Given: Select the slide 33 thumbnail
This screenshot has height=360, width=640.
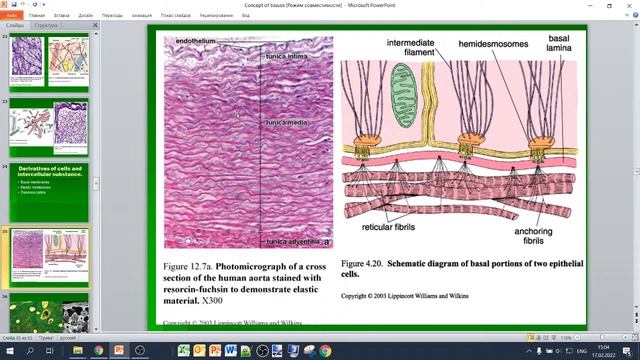Looking at the screenshot, I should [49, 127].
